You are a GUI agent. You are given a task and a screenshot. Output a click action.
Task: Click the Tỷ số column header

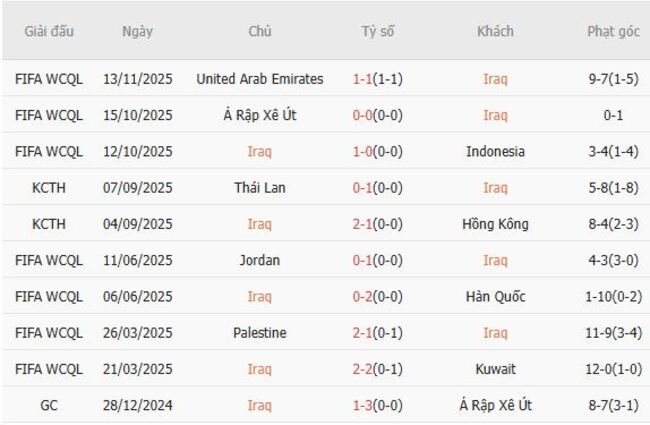pyautogui.click(x=378, y=31)
